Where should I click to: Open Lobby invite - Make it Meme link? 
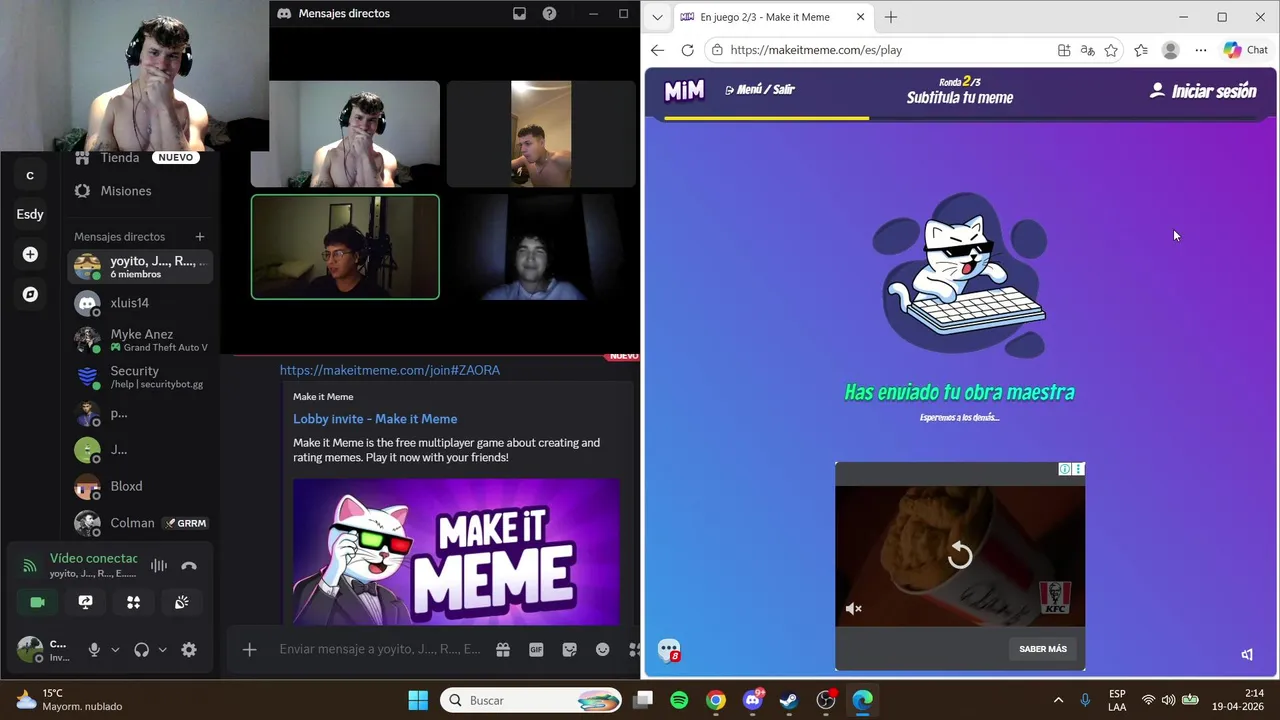pos(375,419)
